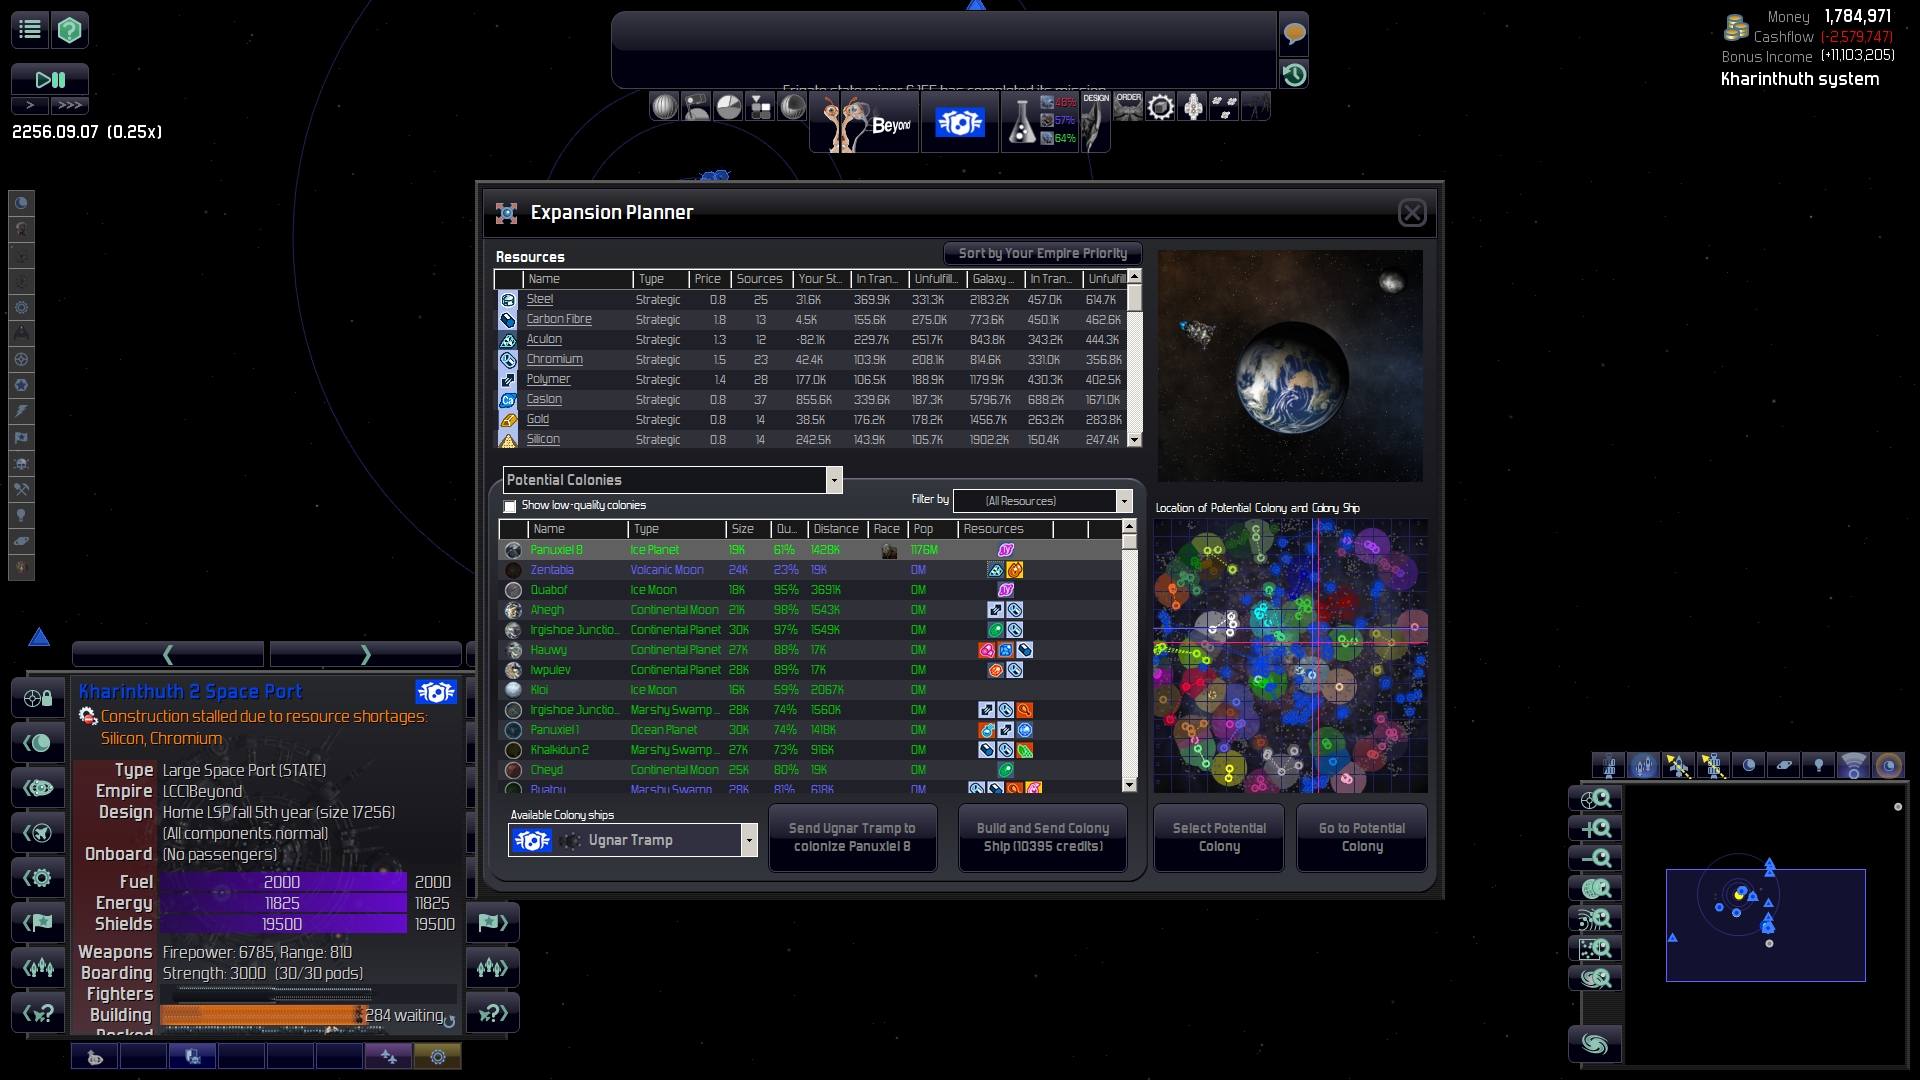Open the Available Colony ships dropdown
Viewport: 1920px width, 1080px height.
748,841
